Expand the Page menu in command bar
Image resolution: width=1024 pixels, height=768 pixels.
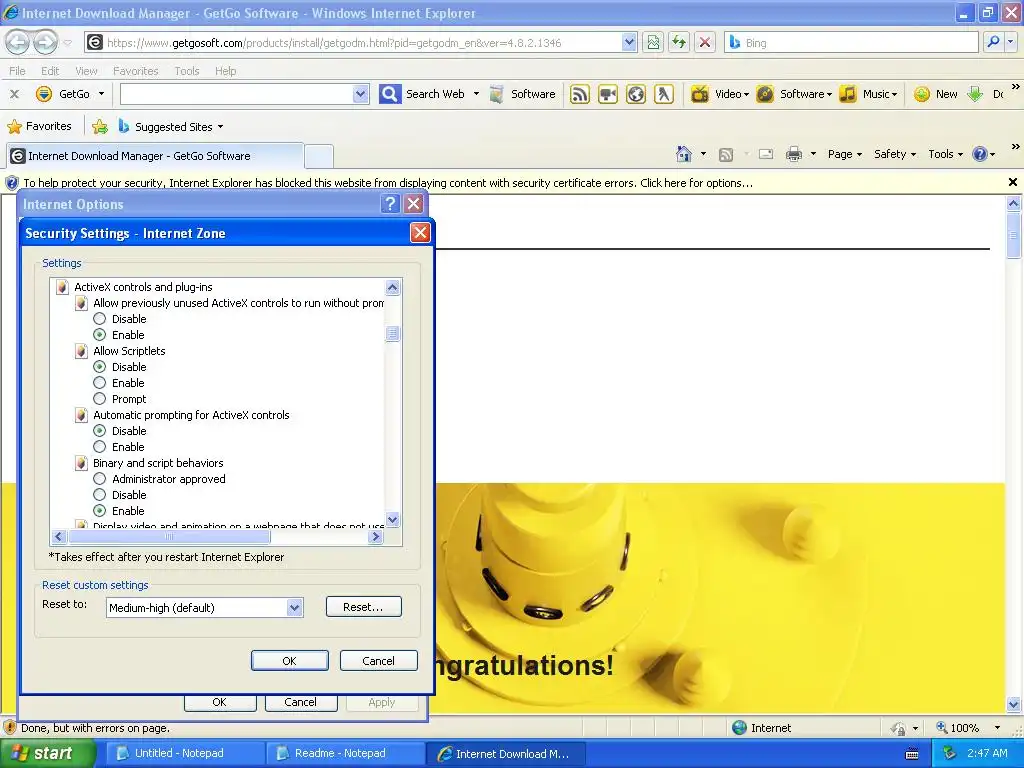(844, 154)
